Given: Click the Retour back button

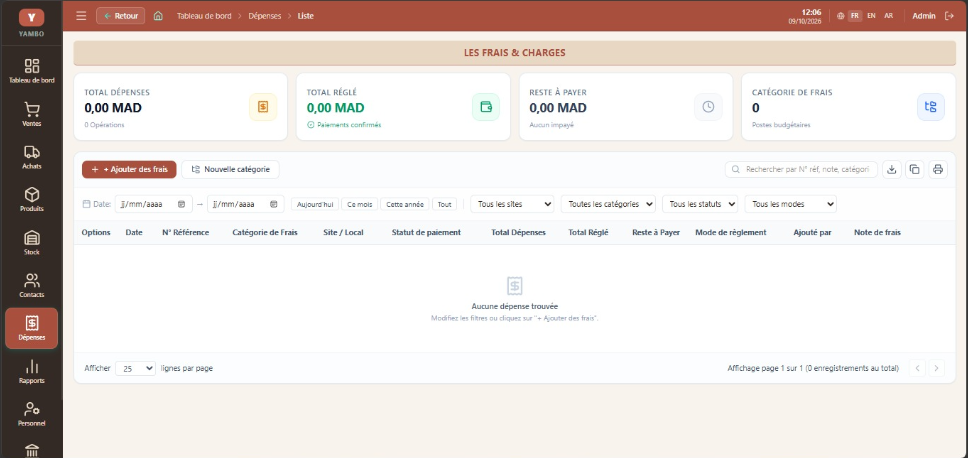Looking at the screenshot, I should (x=120, y=16).
